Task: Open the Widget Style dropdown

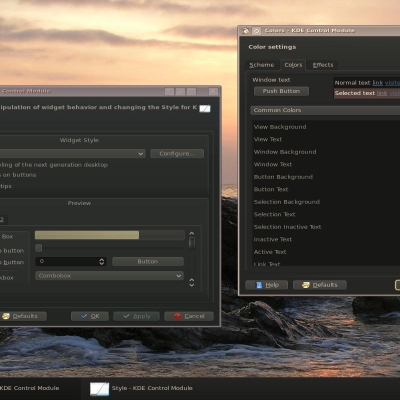Action: pyautogui.click(x=72, y=154)
